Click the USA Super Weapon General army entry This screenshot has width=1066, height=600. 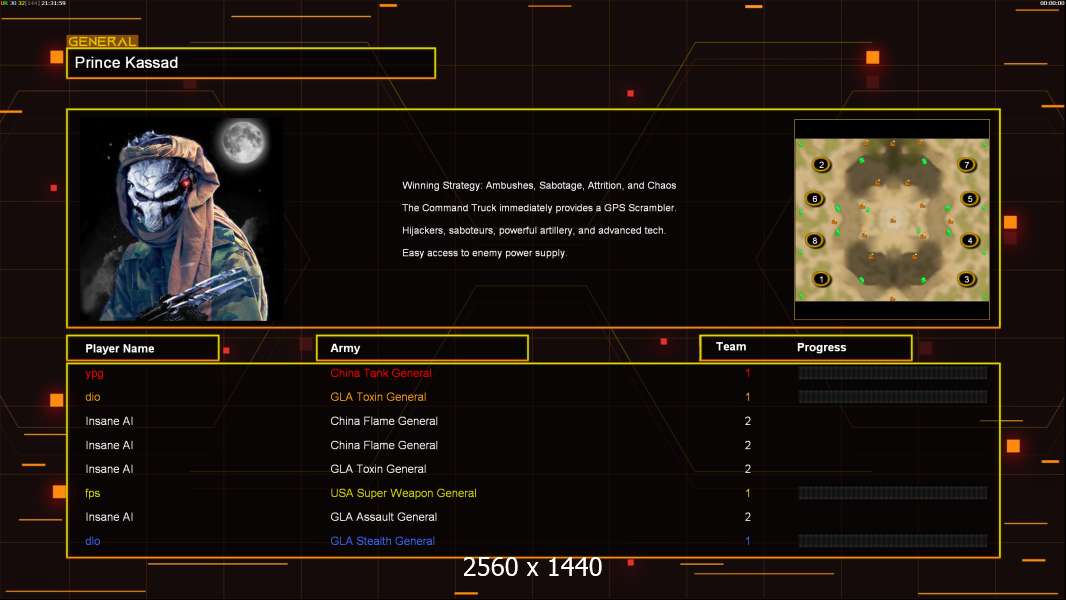(x=403, y=493)
